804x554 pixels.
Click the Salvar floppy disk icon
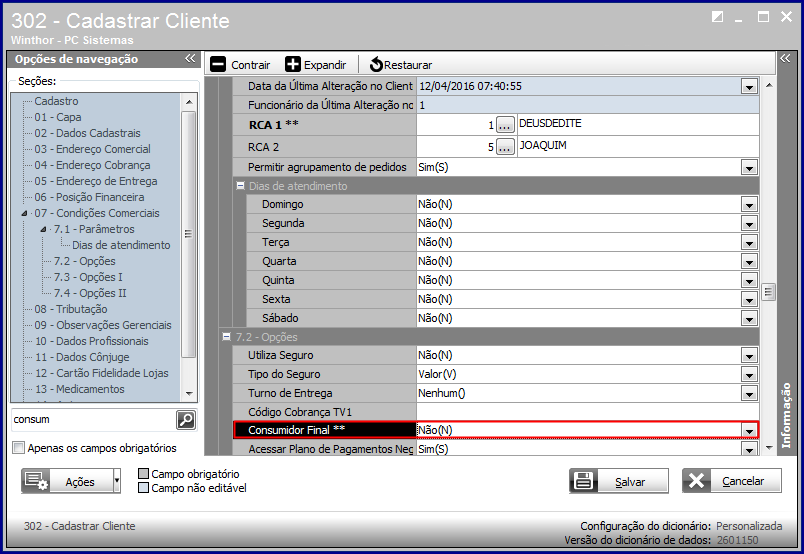(584, 481)
